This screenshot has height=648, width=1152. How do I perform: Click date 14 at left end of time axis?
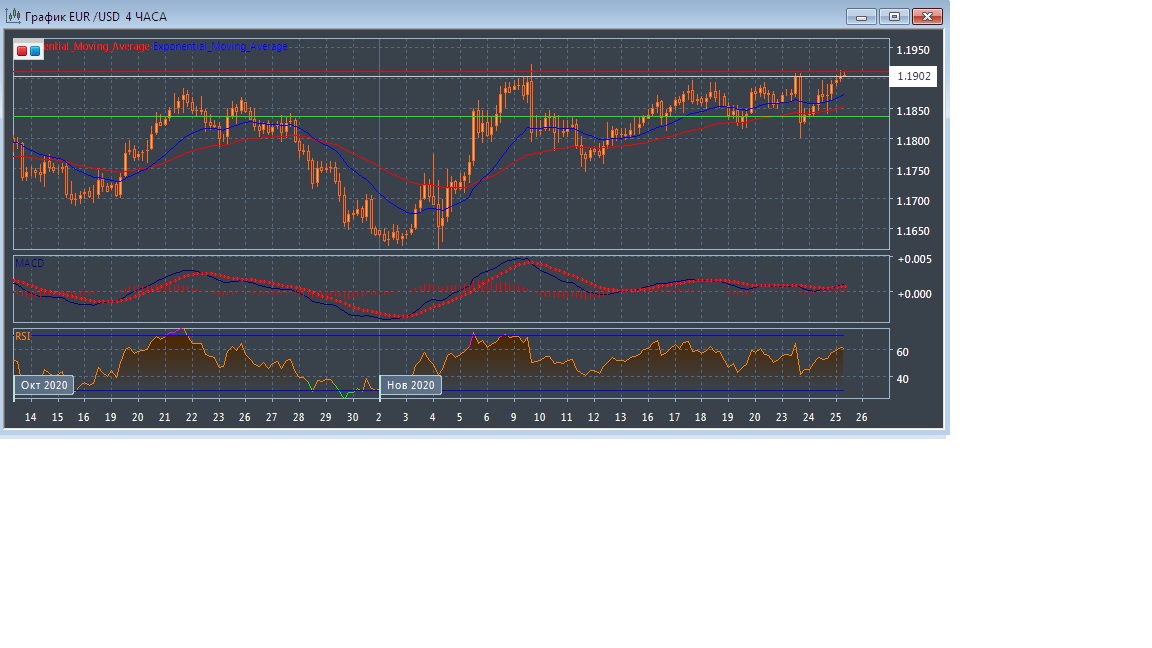click(x=30, y=417)
